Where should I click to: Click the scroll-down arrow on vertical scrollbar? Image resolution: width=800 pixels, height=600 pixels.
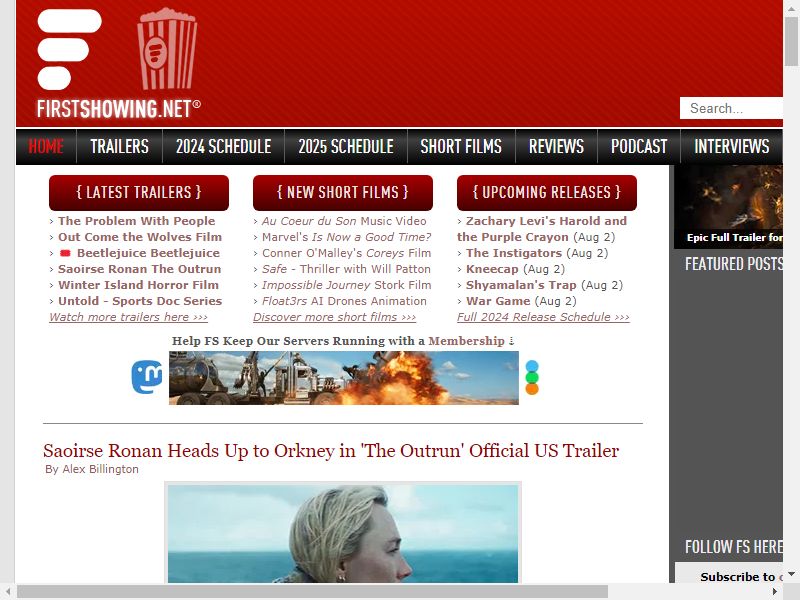pyautogui.click(x=791, y=574)
